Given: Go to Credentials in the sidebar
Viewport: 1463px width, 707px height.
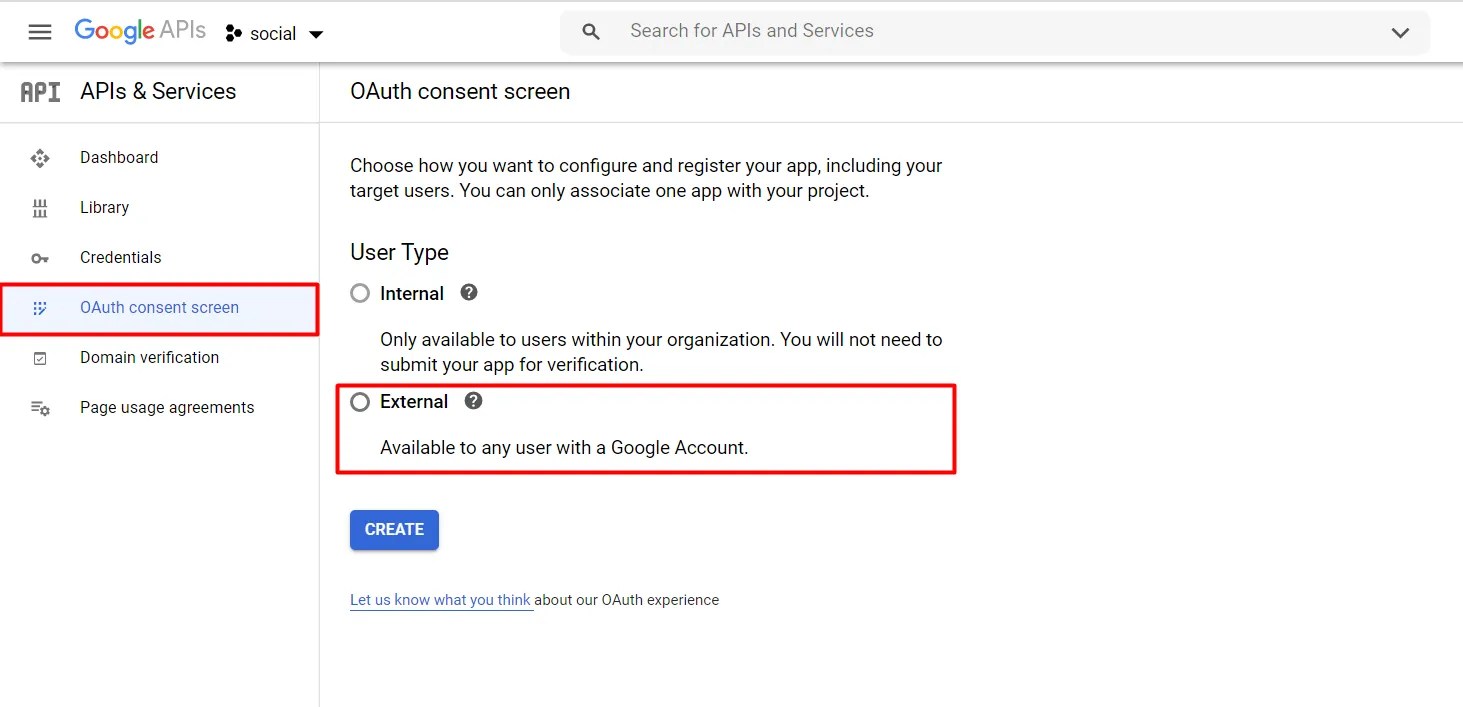Looking at the screenshot, I should 120,258.
